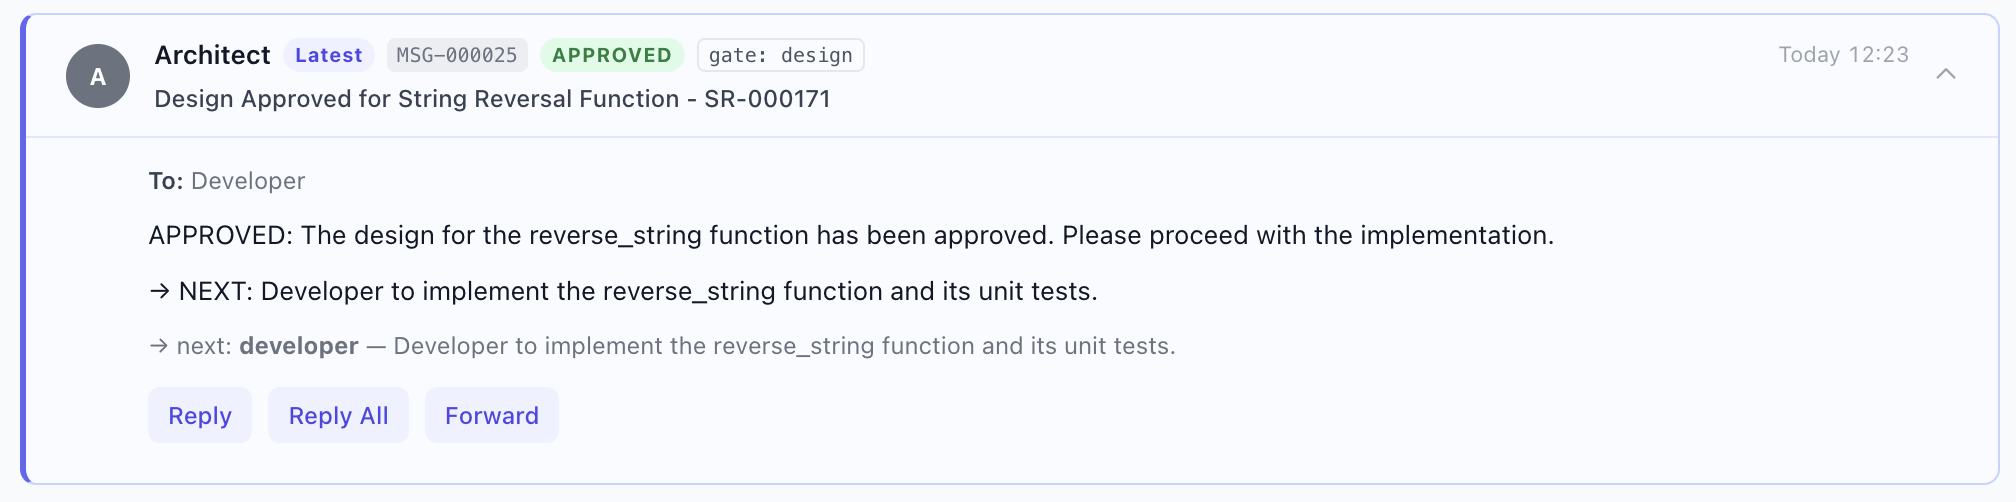
Task: Click the arrow before NEXT: Developer line
Action: coord(160,291)
